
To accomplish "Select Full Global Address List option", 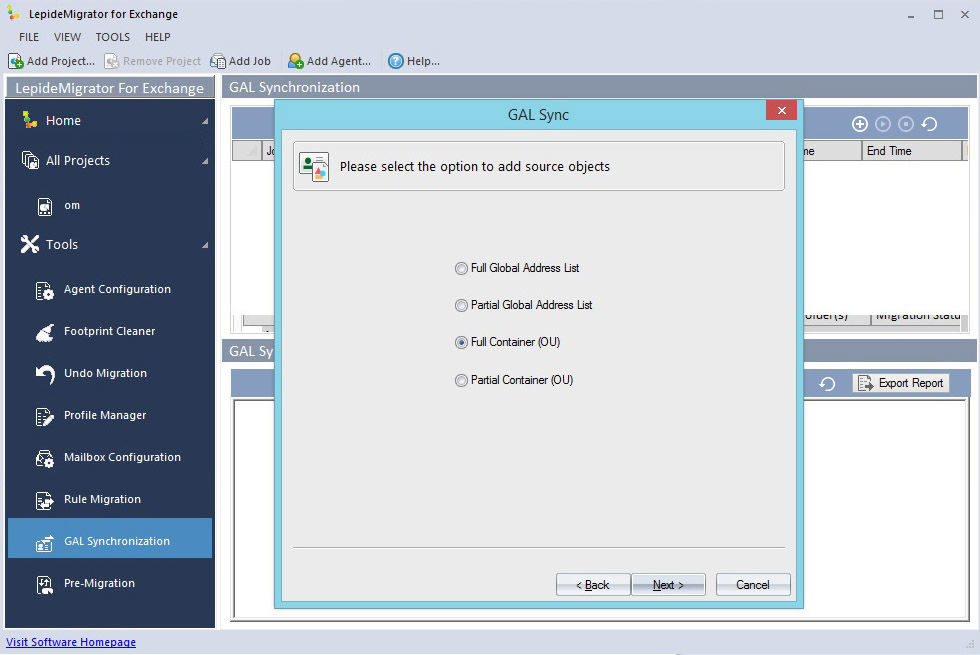I will [517, 268].
